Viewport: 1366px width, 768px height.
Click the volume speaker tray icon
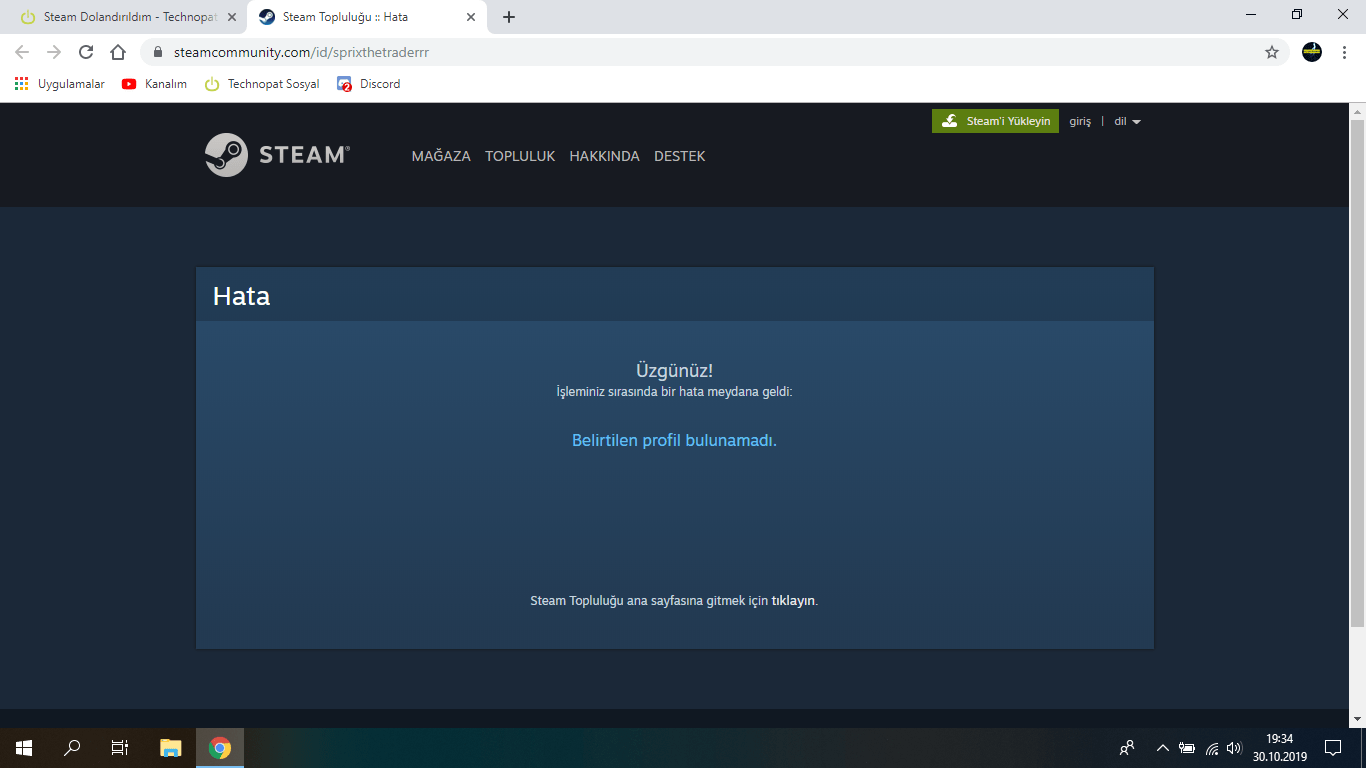tap(1234, 748)
